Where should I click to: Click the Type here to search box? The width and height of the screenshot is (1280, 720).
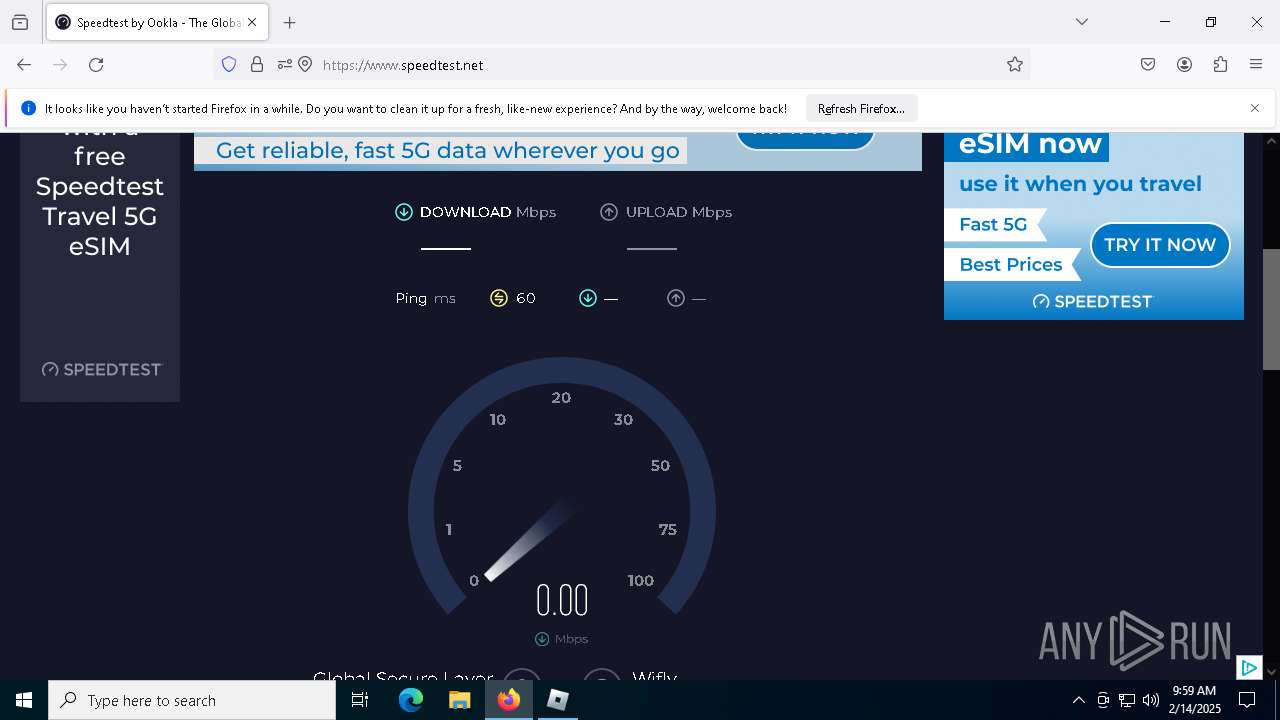[192, 700]
